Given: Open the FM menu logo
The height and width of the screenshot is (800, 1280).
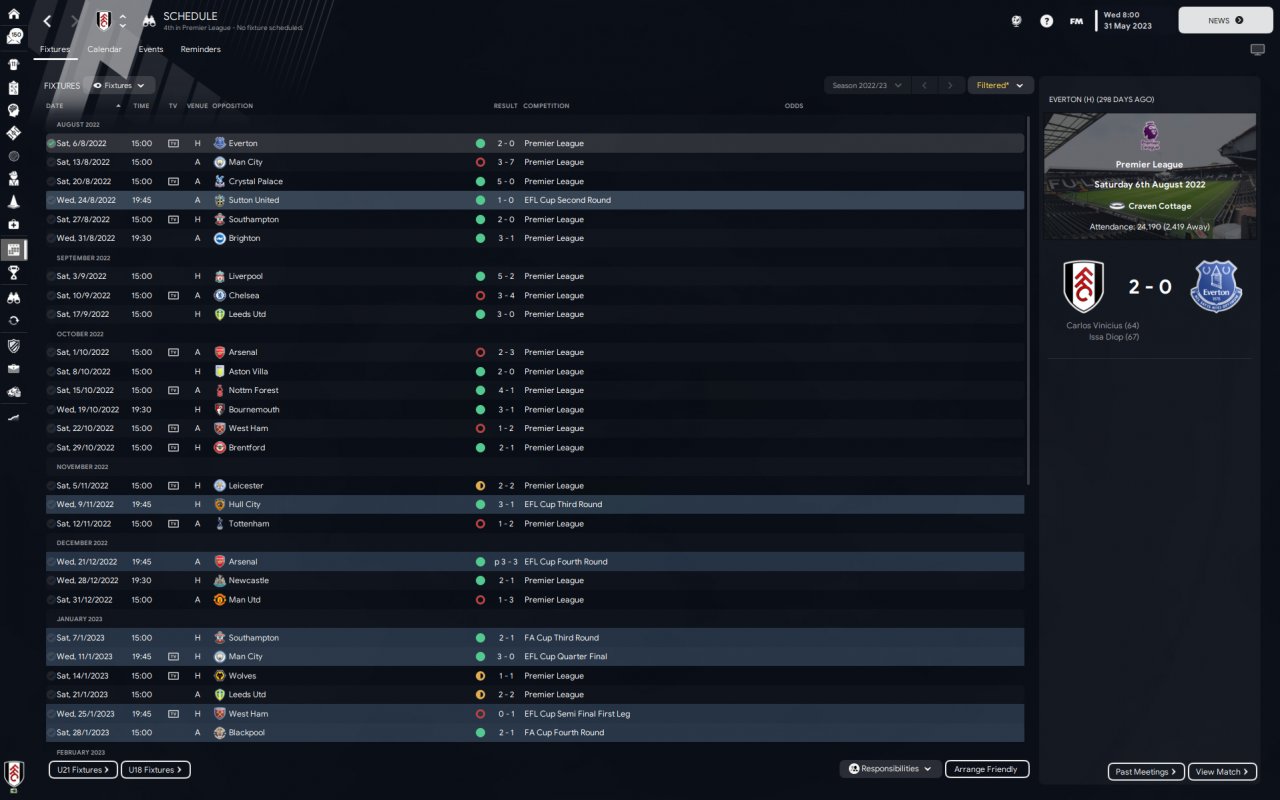Looking at the screenshot, I should click(x=1076, y=21).
